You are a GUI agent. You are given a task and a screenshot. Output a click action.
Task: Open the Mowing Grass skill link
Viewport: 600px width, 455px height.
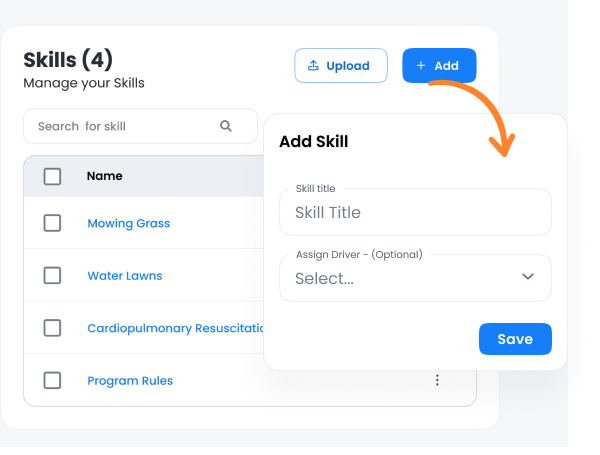[129, 223]
